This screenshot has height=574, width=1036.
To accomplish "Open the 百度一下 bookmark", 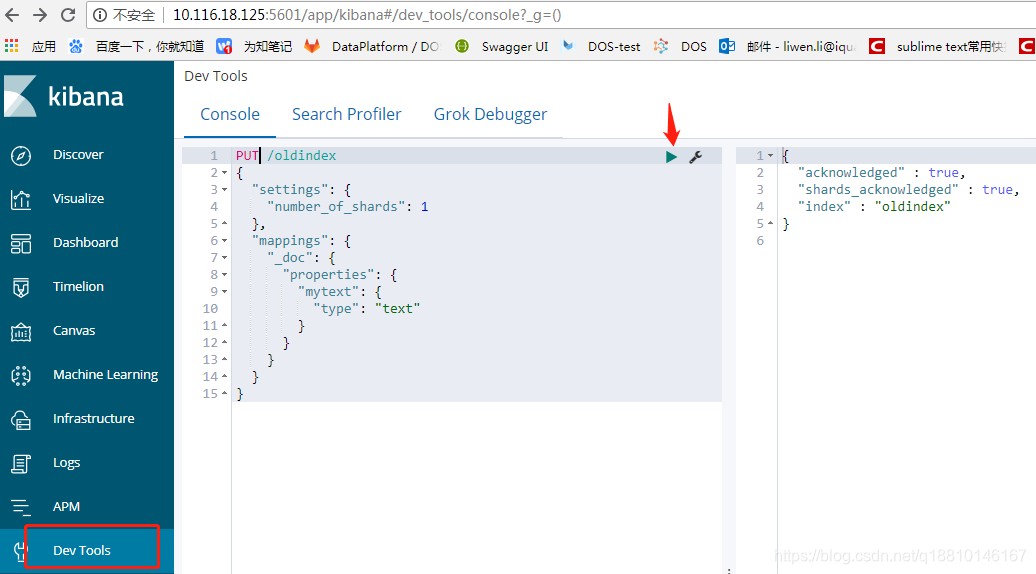I will (x=150, y=46).
